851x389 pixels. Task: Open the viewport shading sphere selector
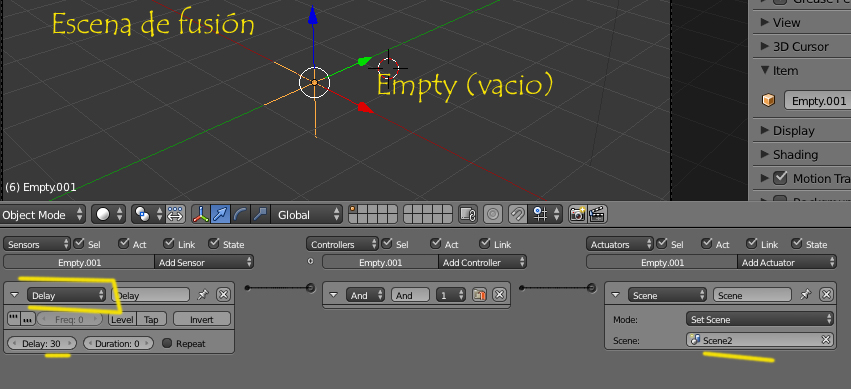coord(109,214)
